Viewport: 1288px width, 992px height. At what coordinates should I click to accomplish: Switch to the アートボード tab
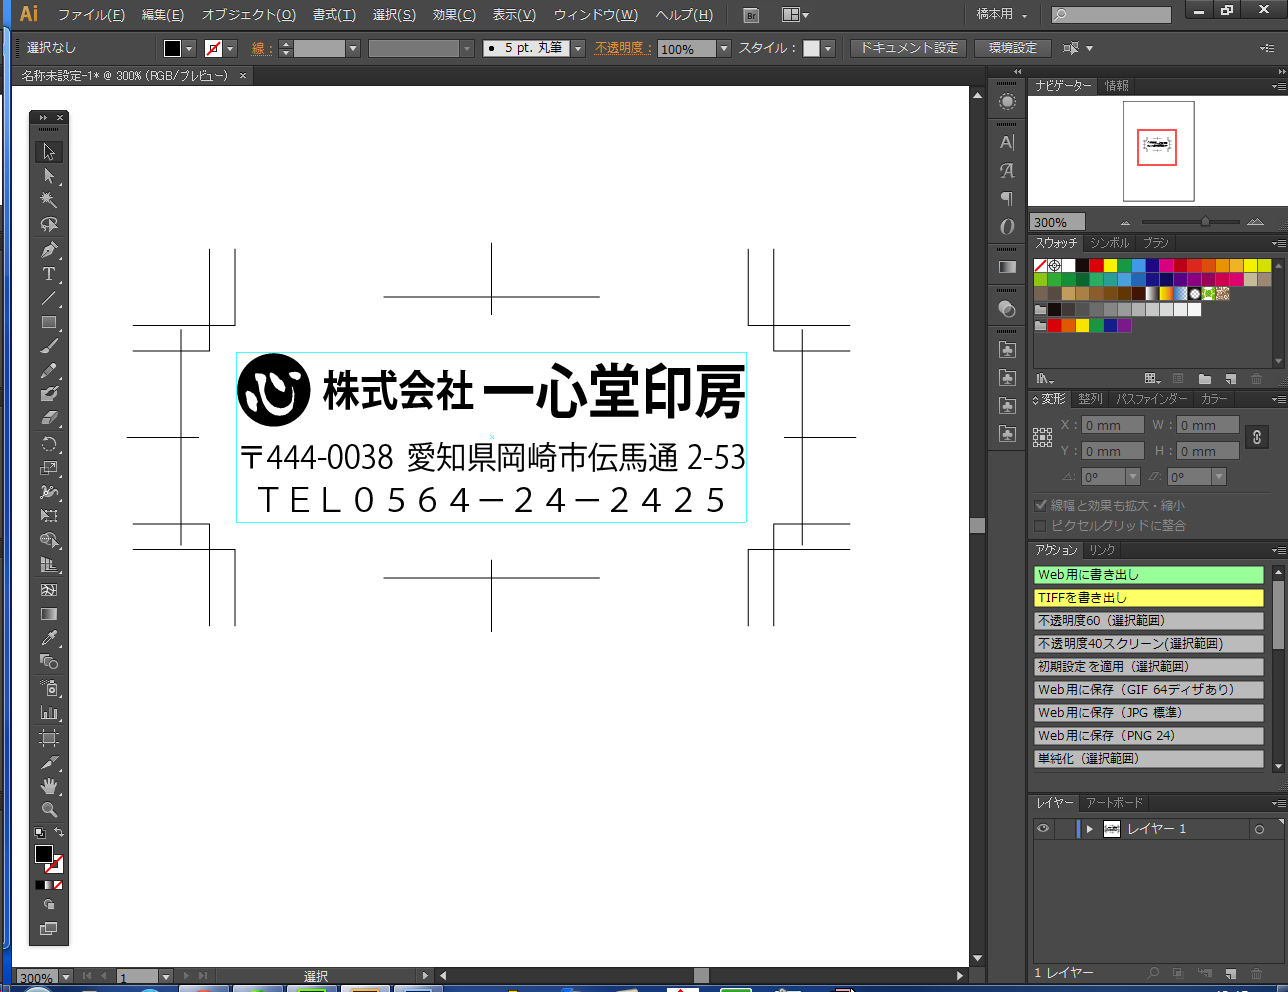tap(1114, 803)
